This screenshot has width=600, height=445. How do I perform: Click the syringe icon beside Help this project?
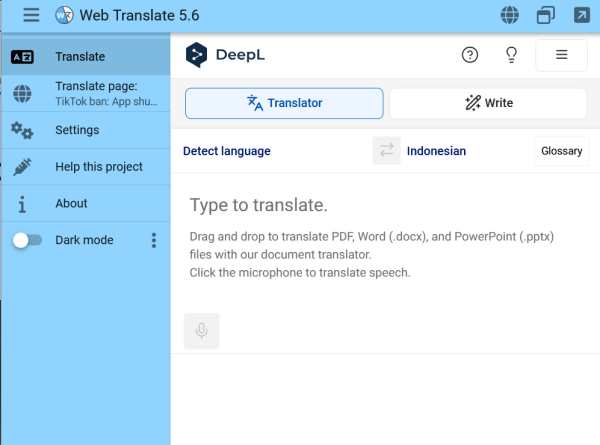pyautogui.click(x=22, y=167)
